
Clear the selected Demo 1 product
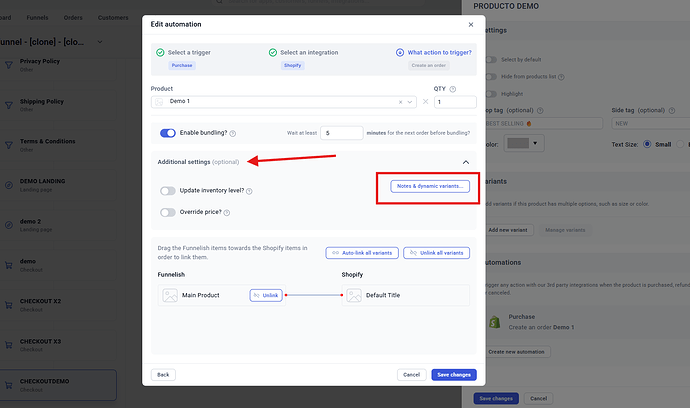pyautogui.click(x=402, y=102)
